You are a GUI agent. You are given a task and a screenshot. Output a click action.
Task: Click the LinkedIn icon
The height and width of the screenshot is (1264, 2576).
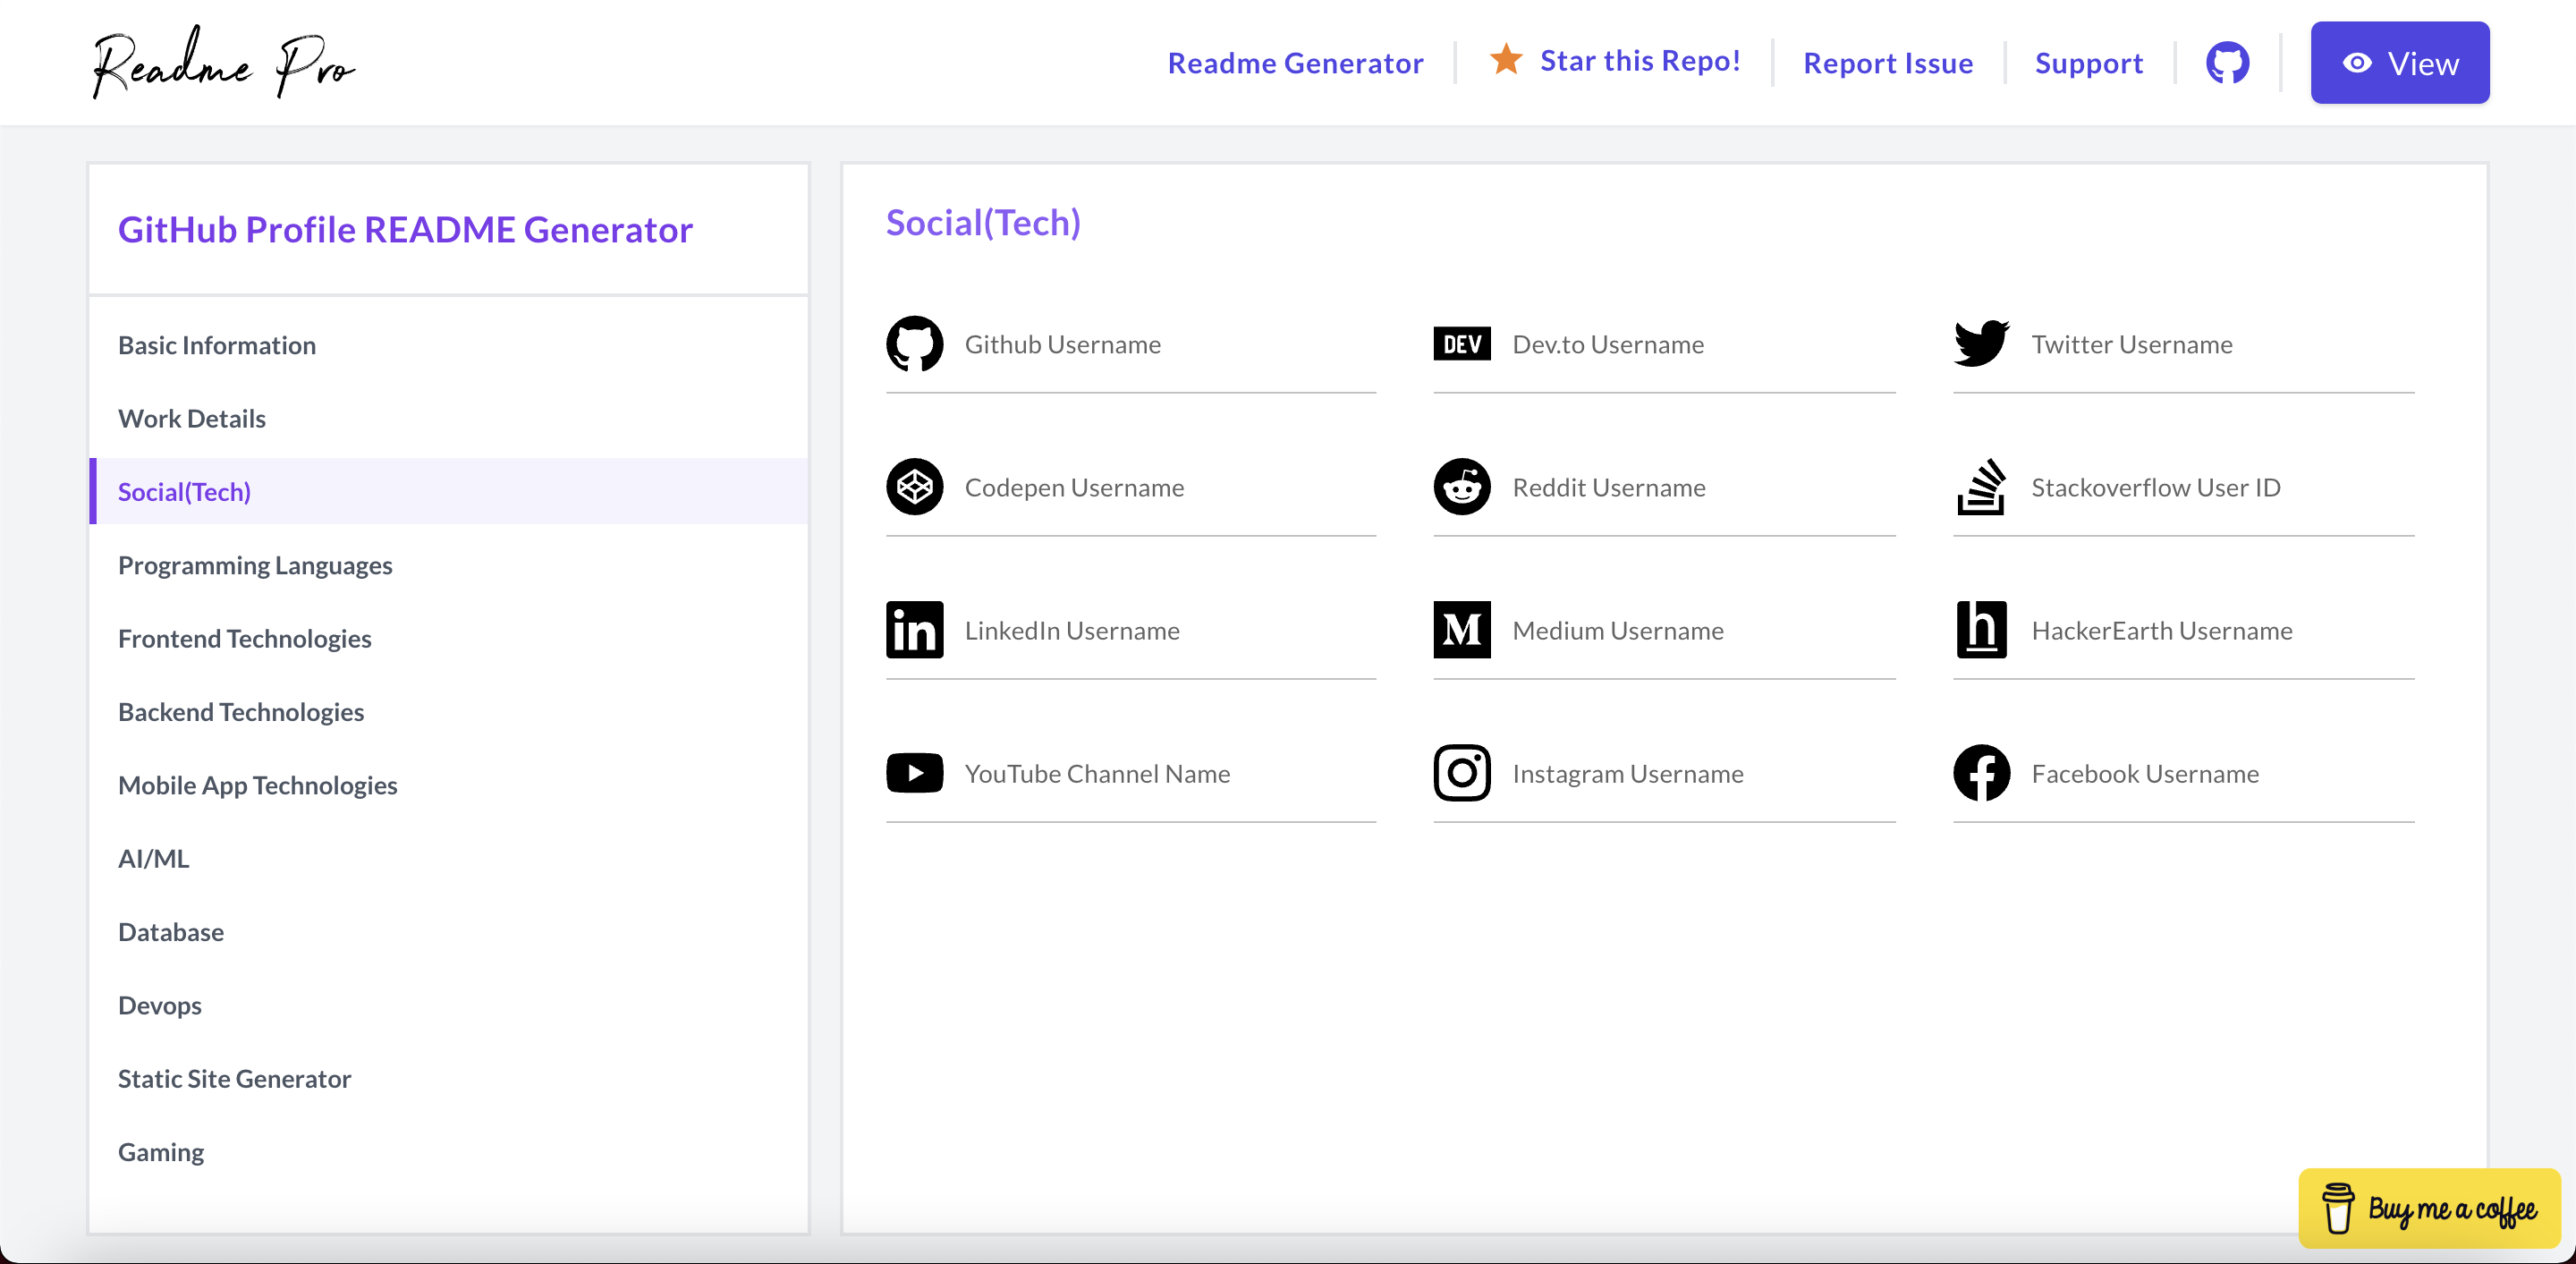click(913, 630)
